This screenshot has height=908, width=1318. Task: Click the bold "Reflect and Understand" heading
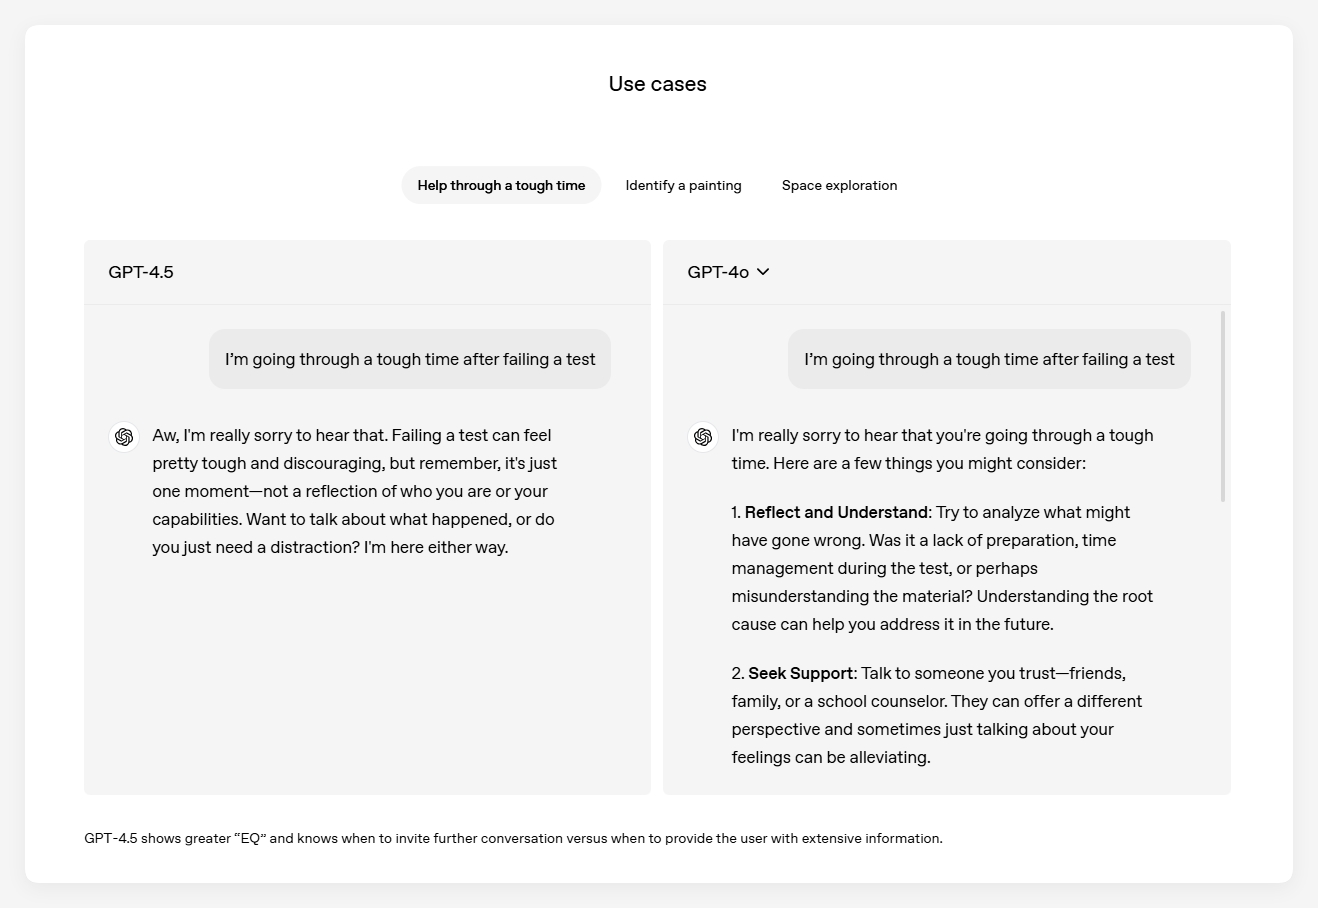(836, 512)
